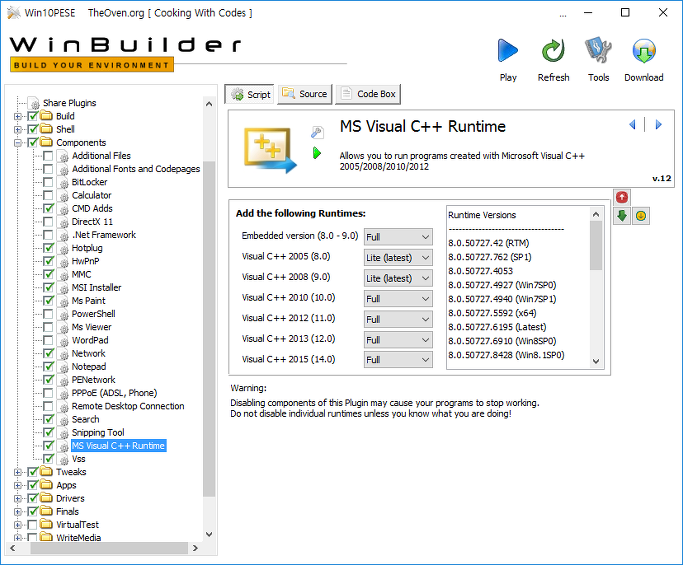The image size is (683, 565).
Task: Open the Visual C++ 2010 dropdown
Action: coord(398,299)
